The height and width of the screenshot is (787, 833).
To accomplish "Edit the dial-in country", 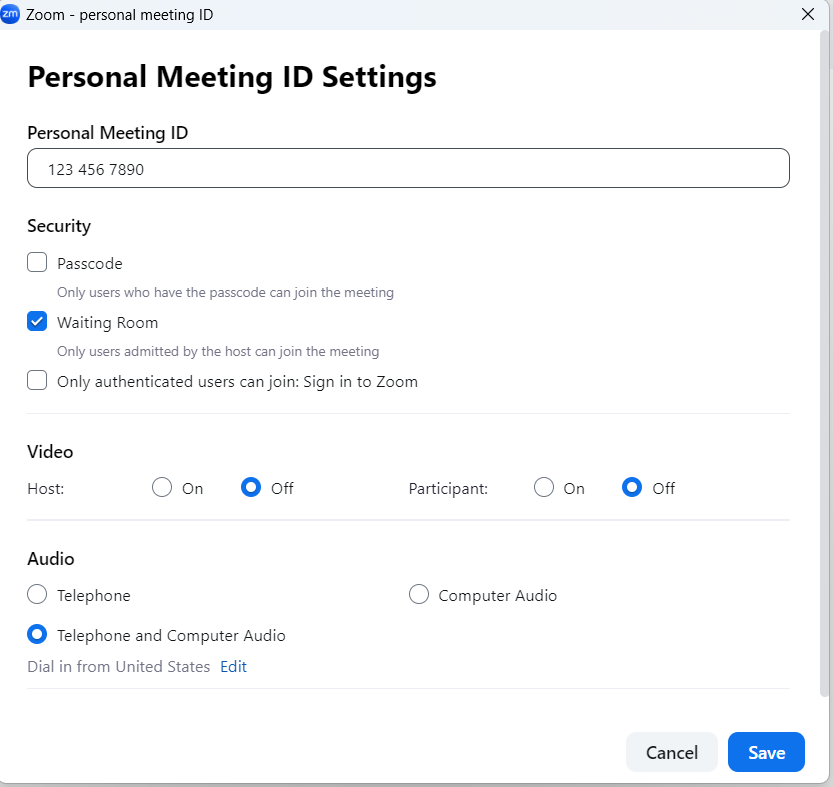I will tap(233, 666).
